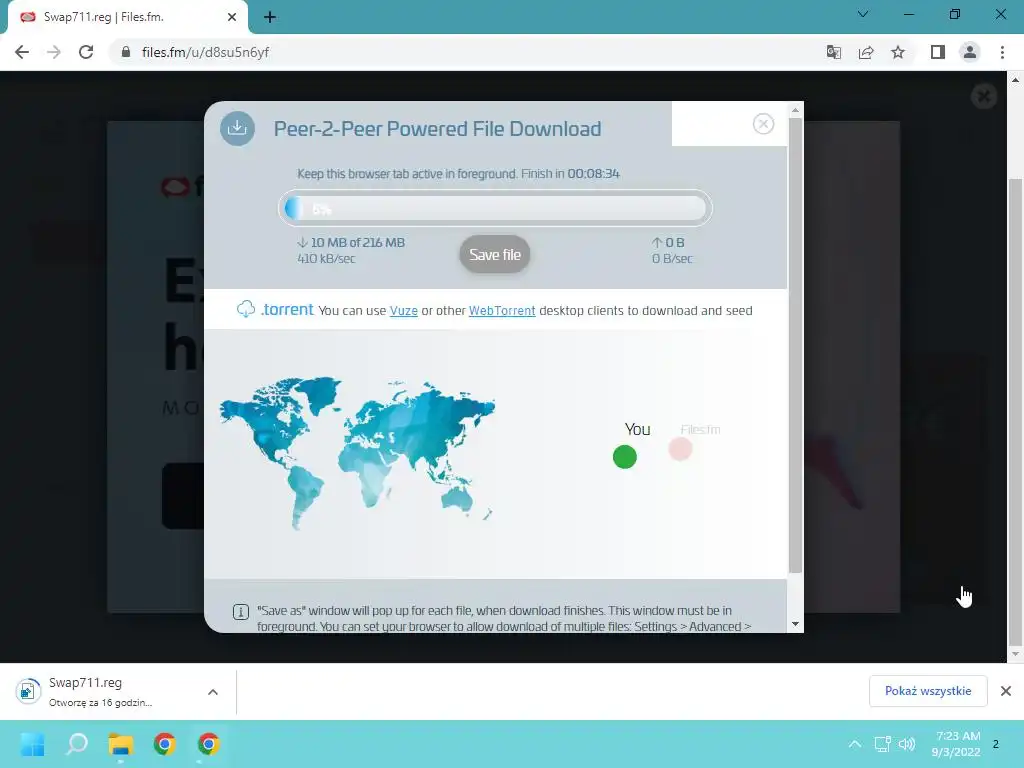
Task: Click the first Chrome taskbar icon
Action: point(165,744)
